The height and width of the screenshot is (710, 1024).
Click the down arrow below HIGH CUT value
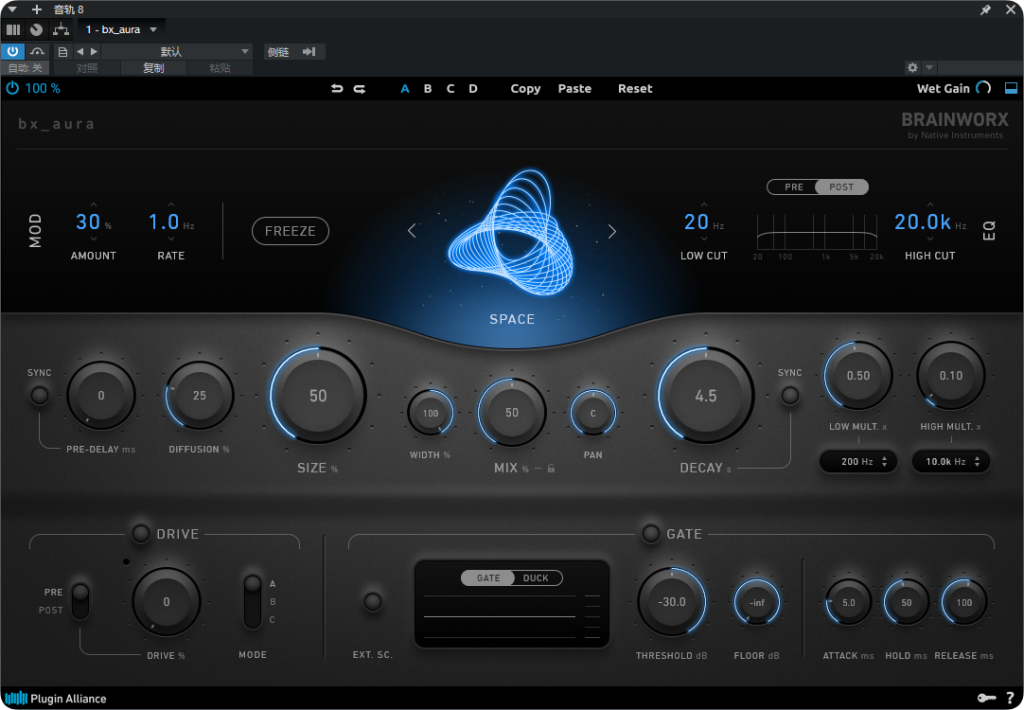point(930,240)
